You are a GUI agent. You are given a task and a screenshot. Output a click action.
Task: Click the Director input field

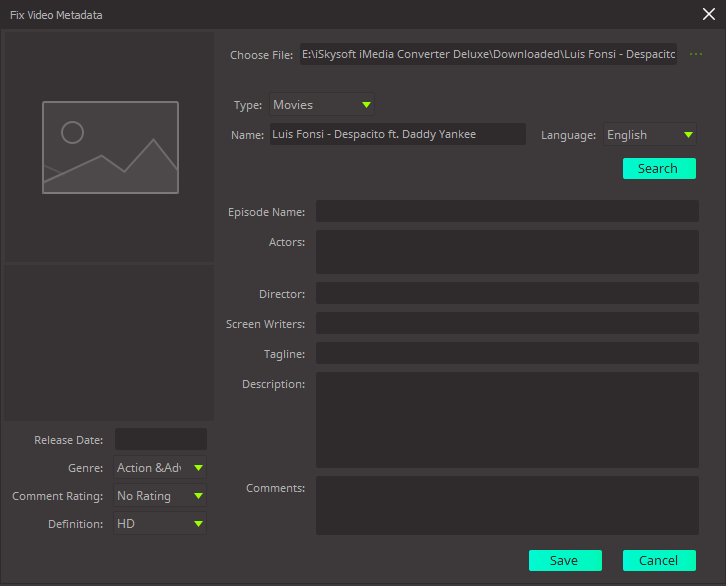507,293
